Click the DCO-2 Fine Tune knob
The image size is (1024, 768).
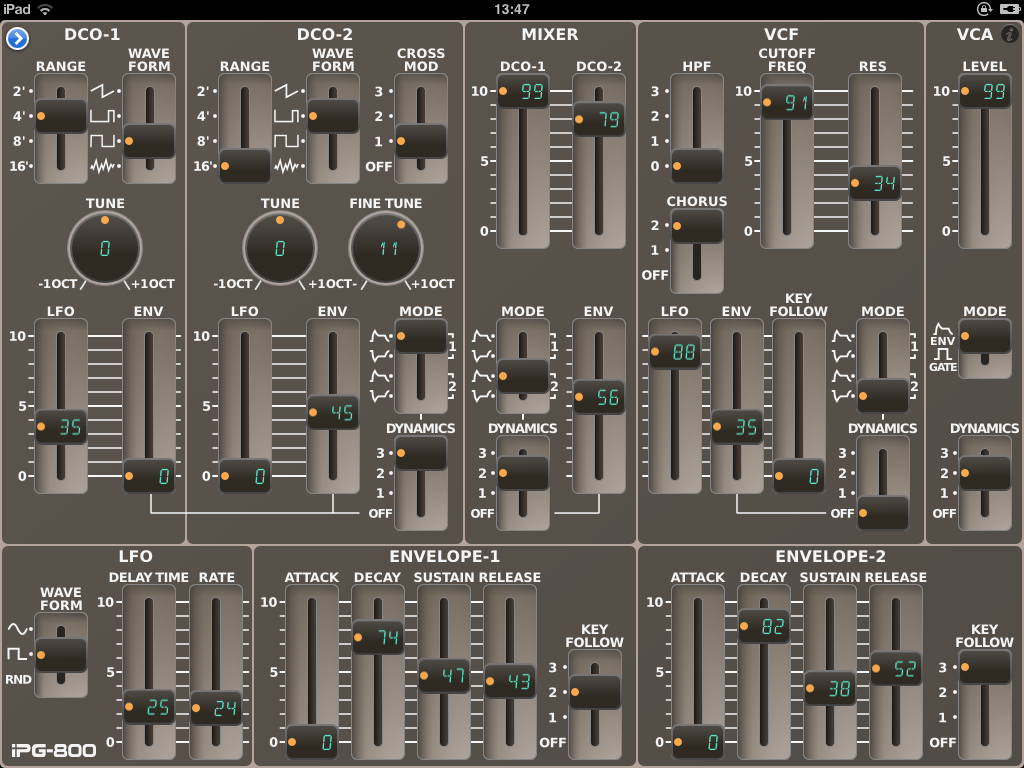pos(386,248)
